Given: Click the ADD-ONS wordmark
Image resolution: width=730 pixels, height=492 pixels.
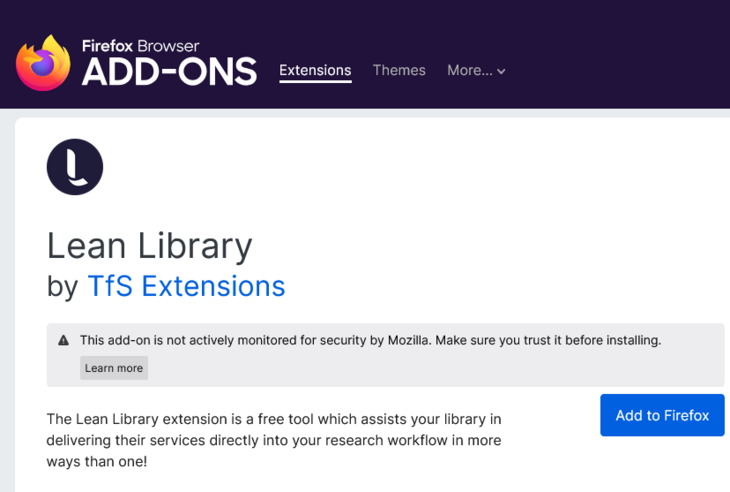Looking at the screenshot, I should point(169,72).
